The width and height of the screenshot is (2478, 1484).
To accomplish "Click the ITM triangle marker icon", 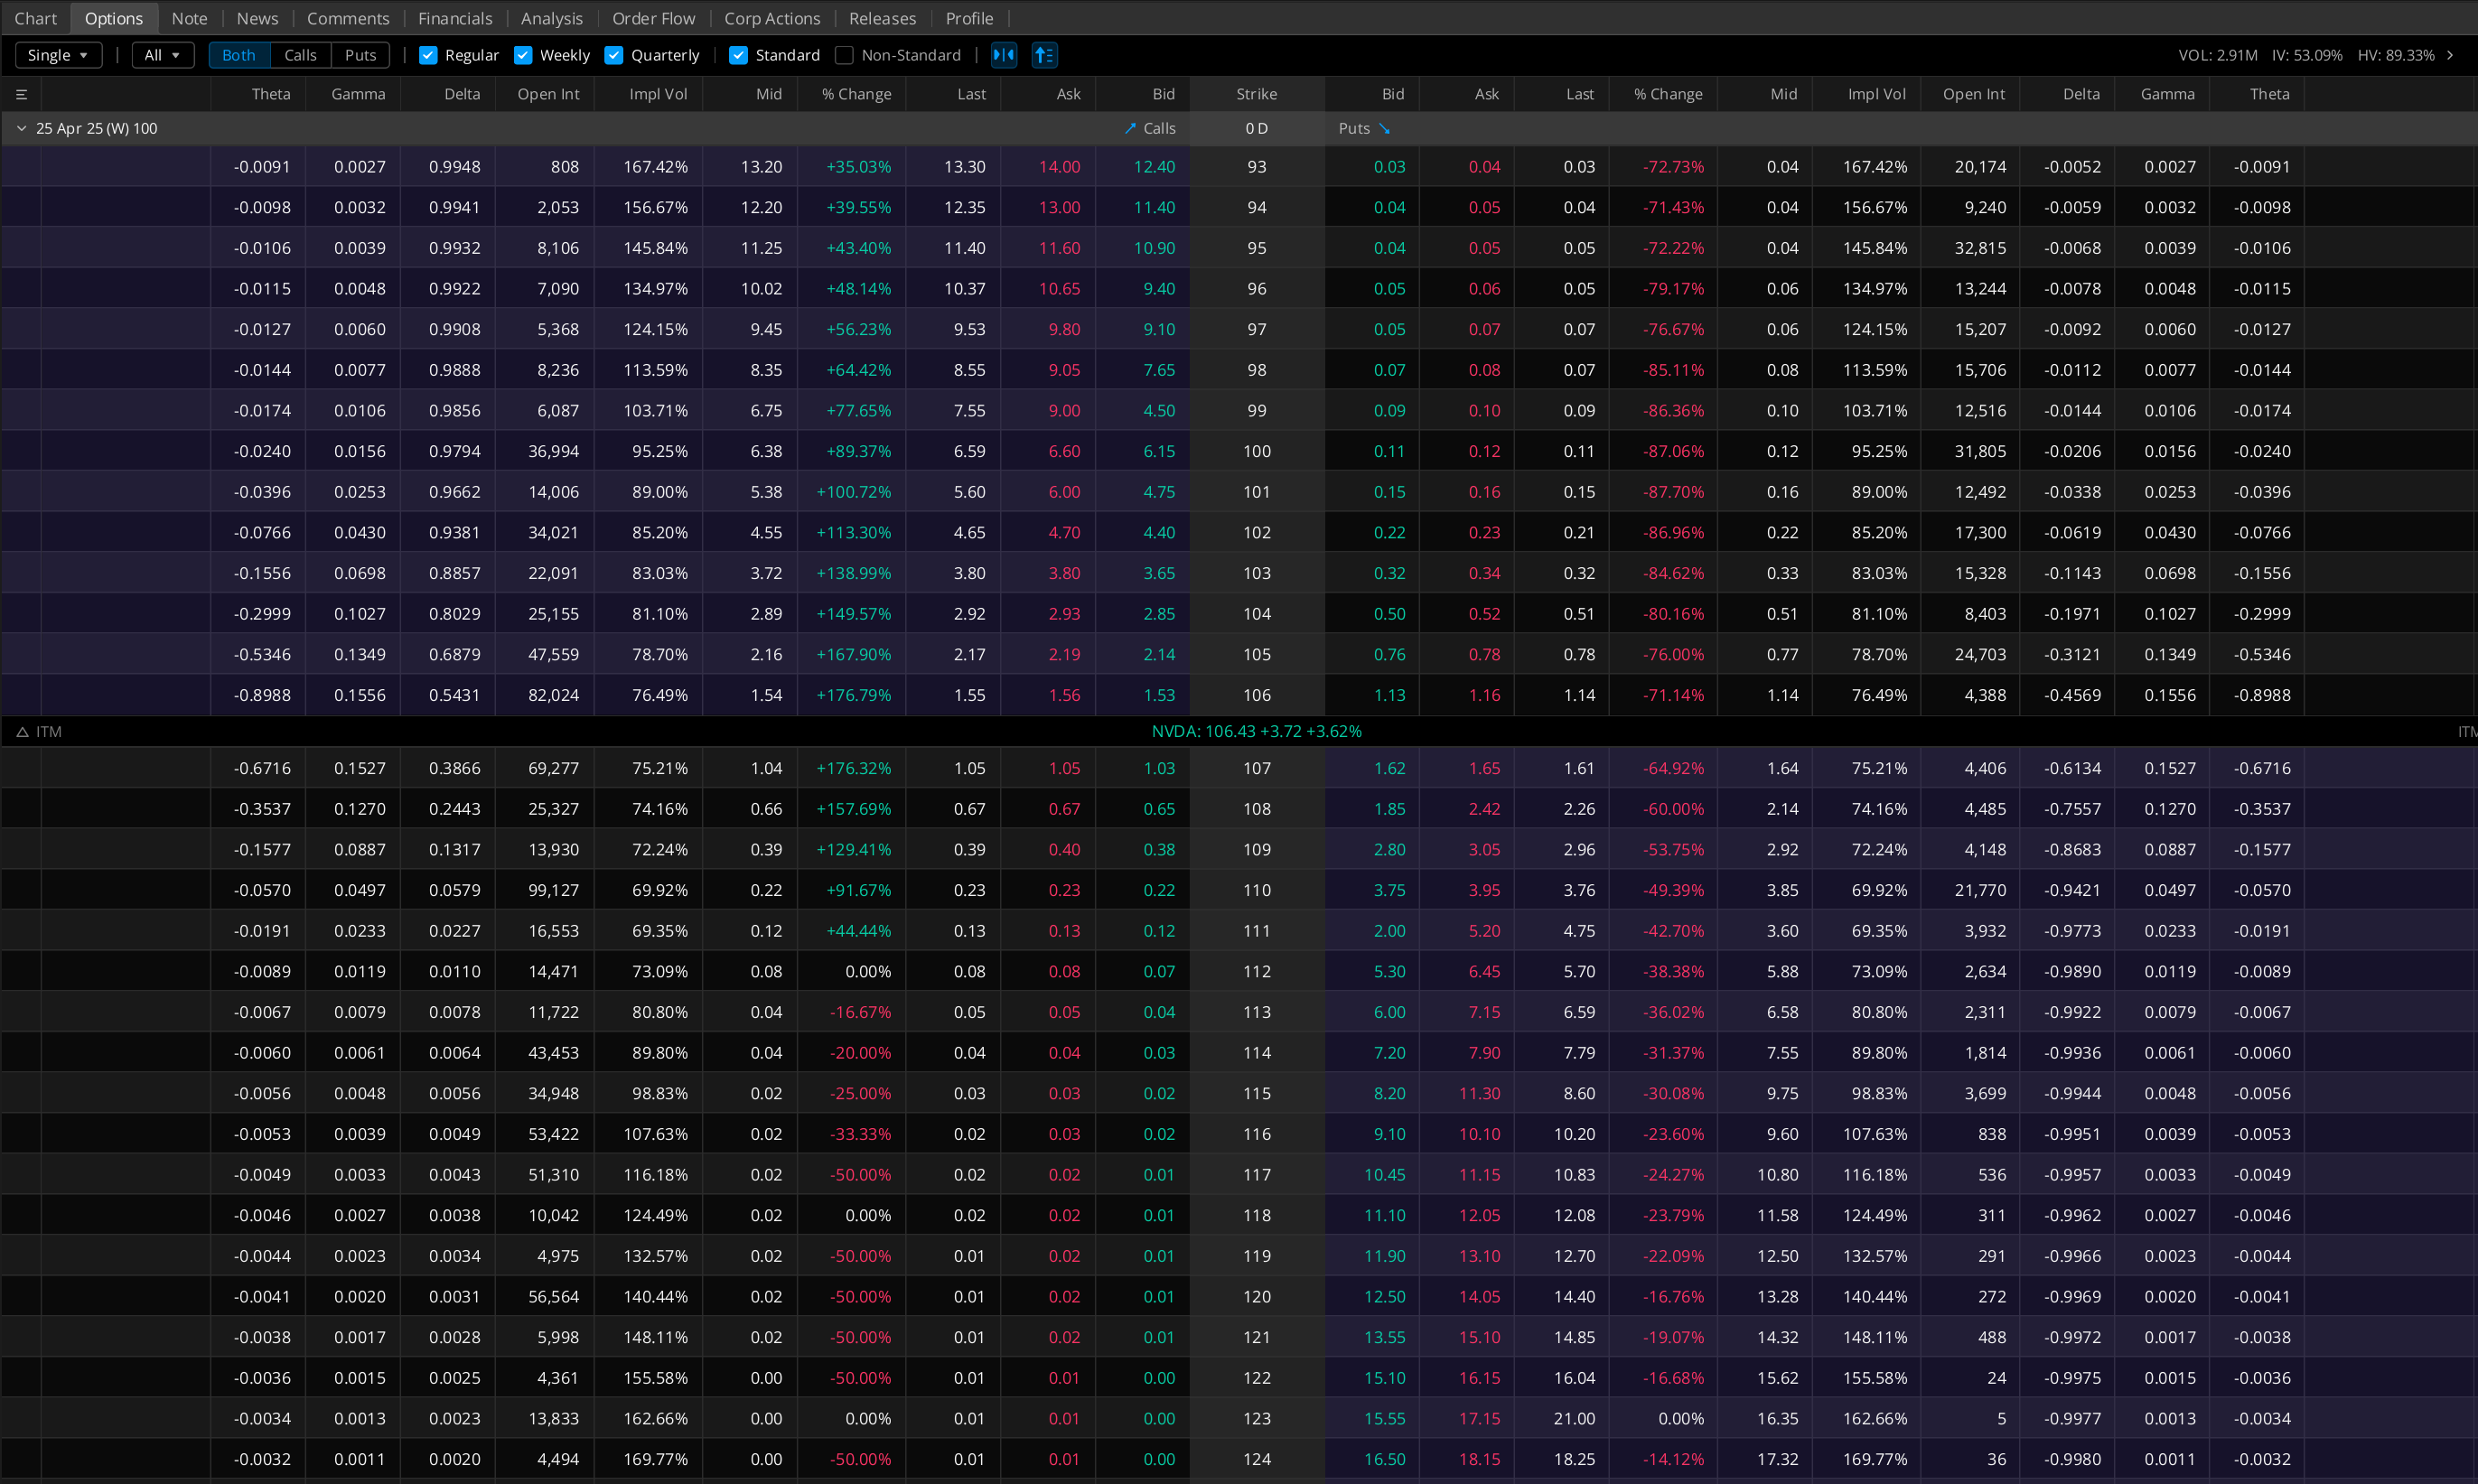I will click(x=22, y=732).
